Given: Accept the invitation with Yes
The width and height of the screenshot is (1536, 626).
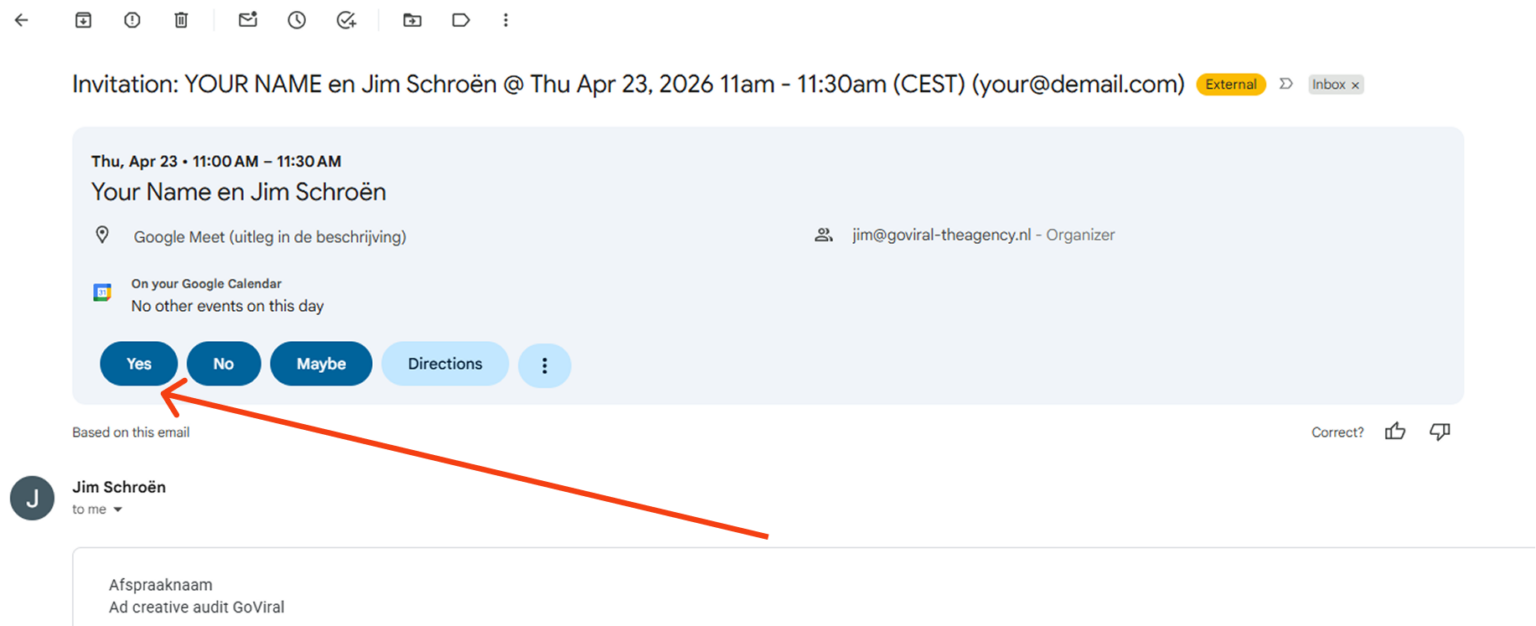Looking at the screenshot, I should (139, 364).
